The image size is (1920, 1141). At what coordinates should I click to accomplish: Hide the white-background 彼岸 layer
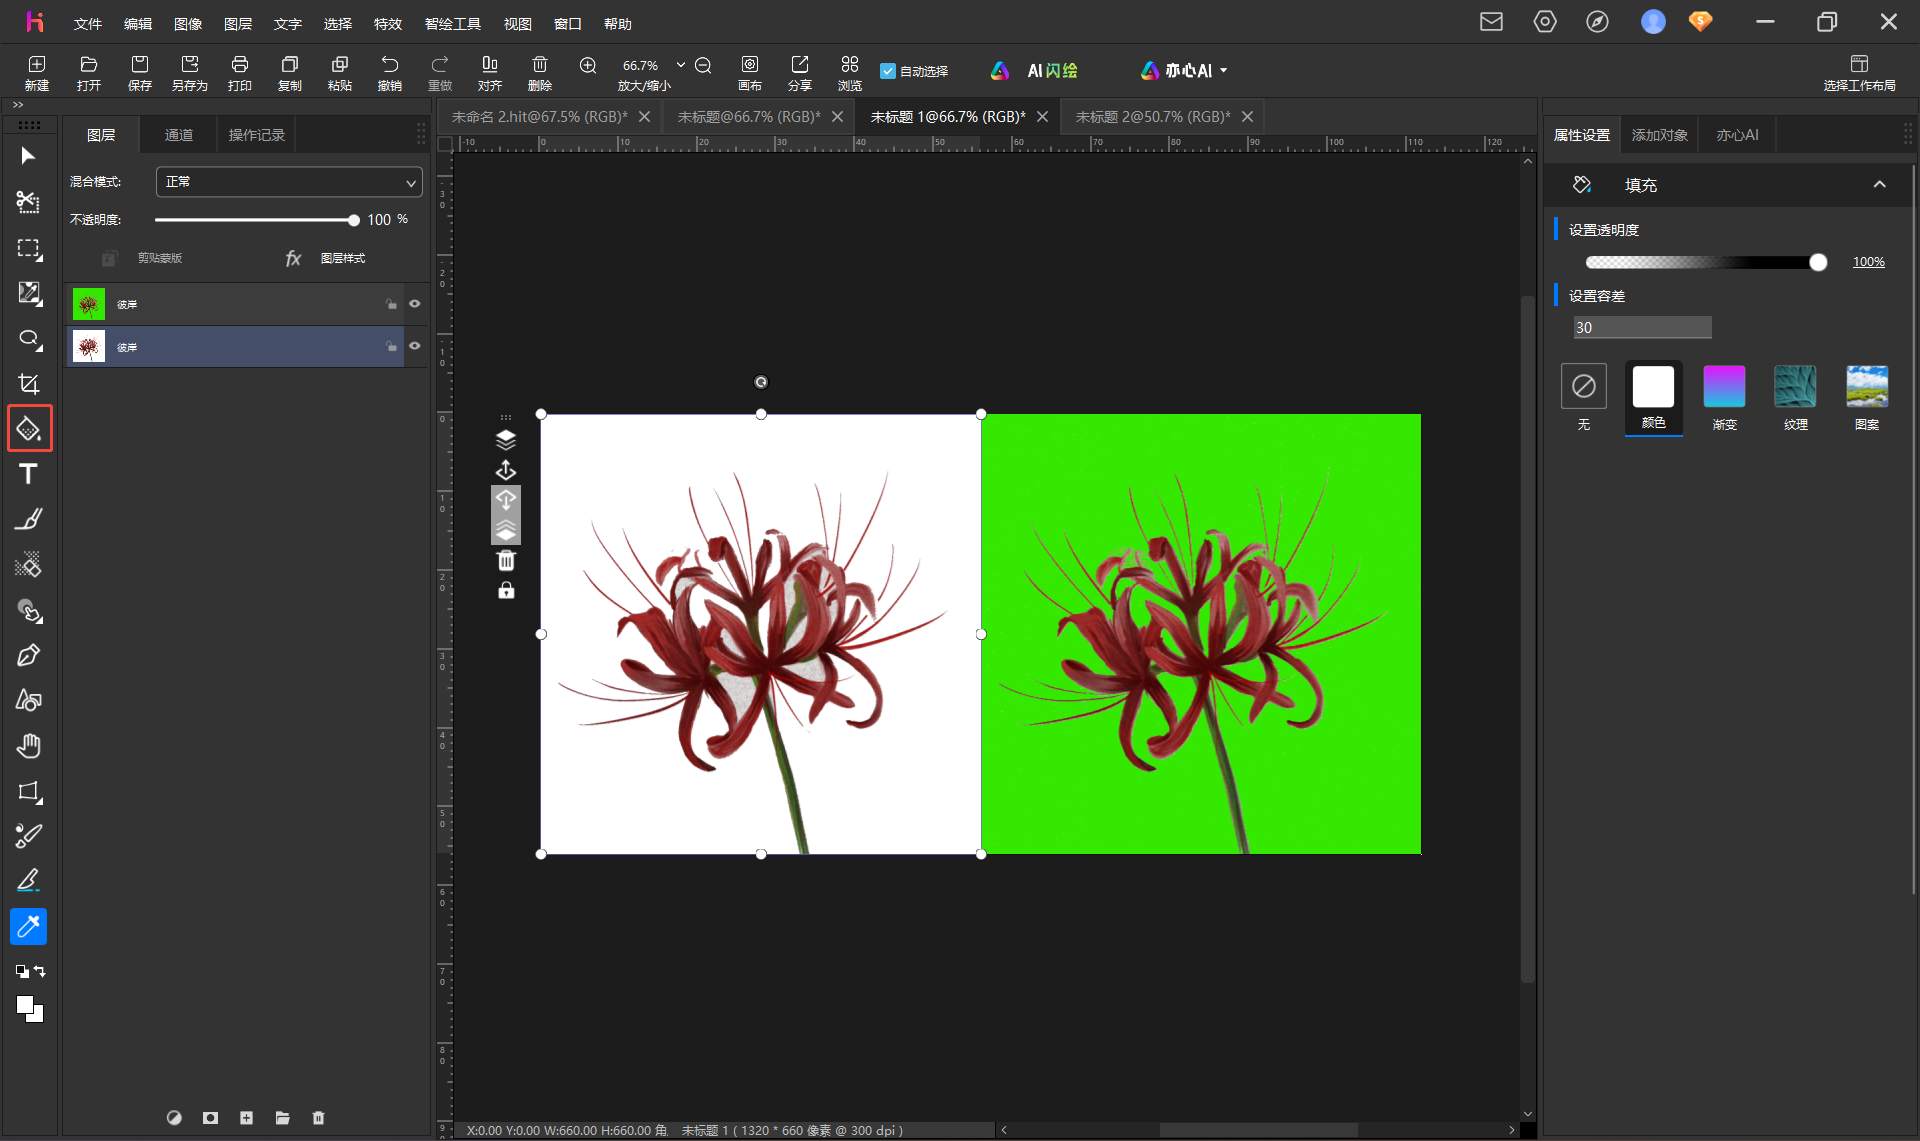[415, 346]
